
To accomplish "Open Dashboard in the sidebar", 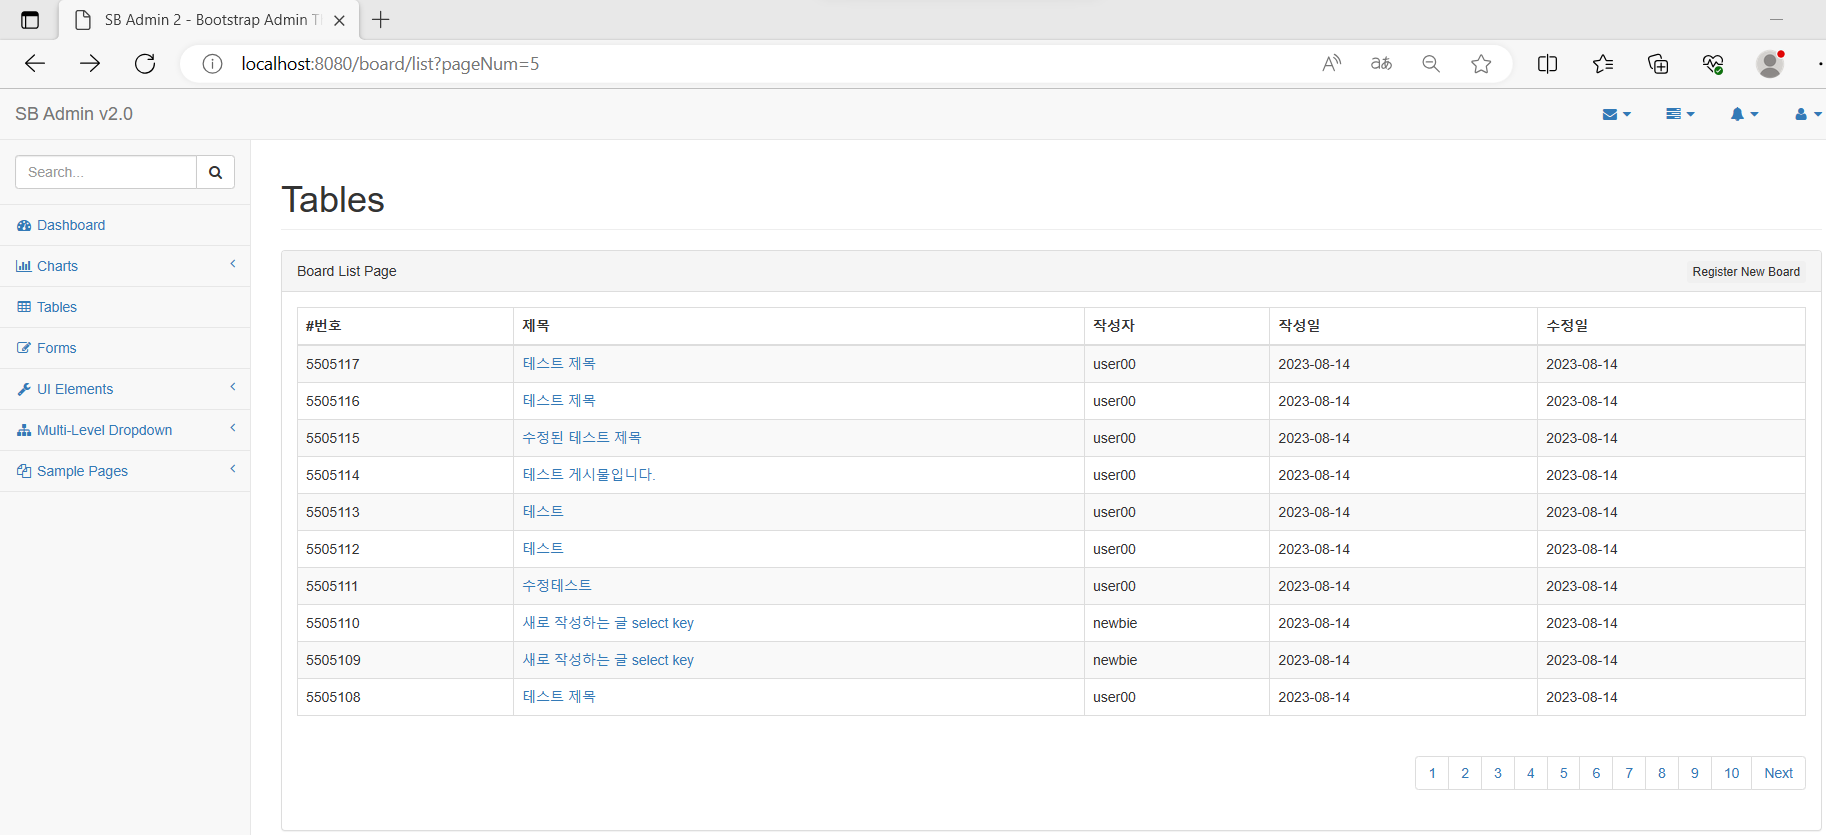I will 125,225.
